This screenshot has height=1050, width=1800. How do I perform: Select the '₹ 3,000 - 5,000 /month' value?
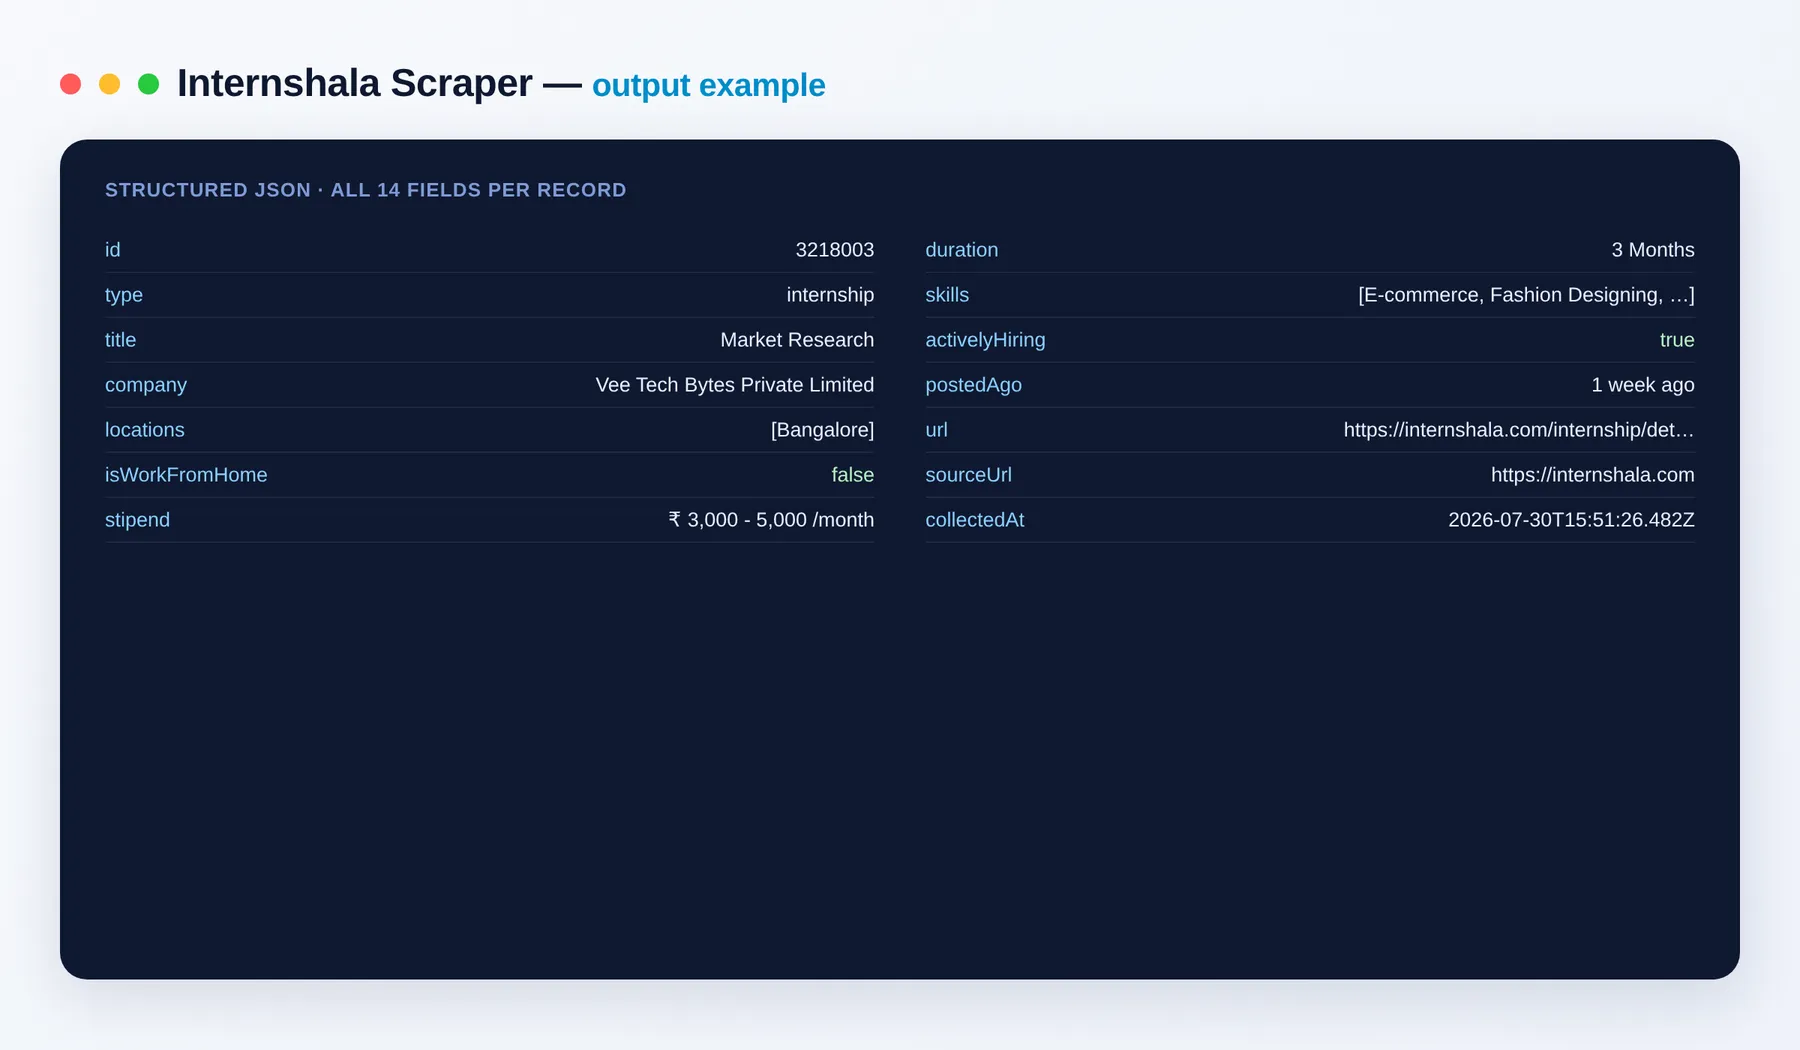point(771,520)
